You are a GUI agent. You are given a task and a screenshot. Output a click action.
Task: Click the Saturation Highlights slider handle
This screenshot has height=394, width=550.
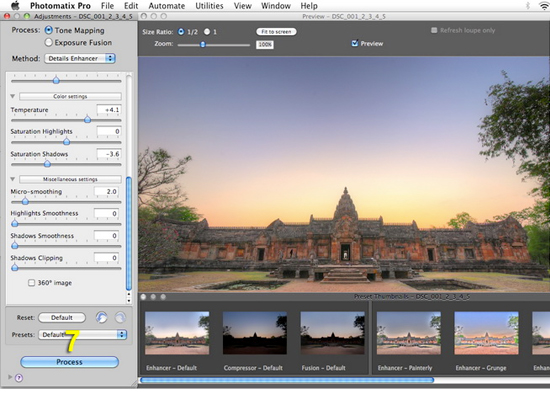(x=66, y=141)
